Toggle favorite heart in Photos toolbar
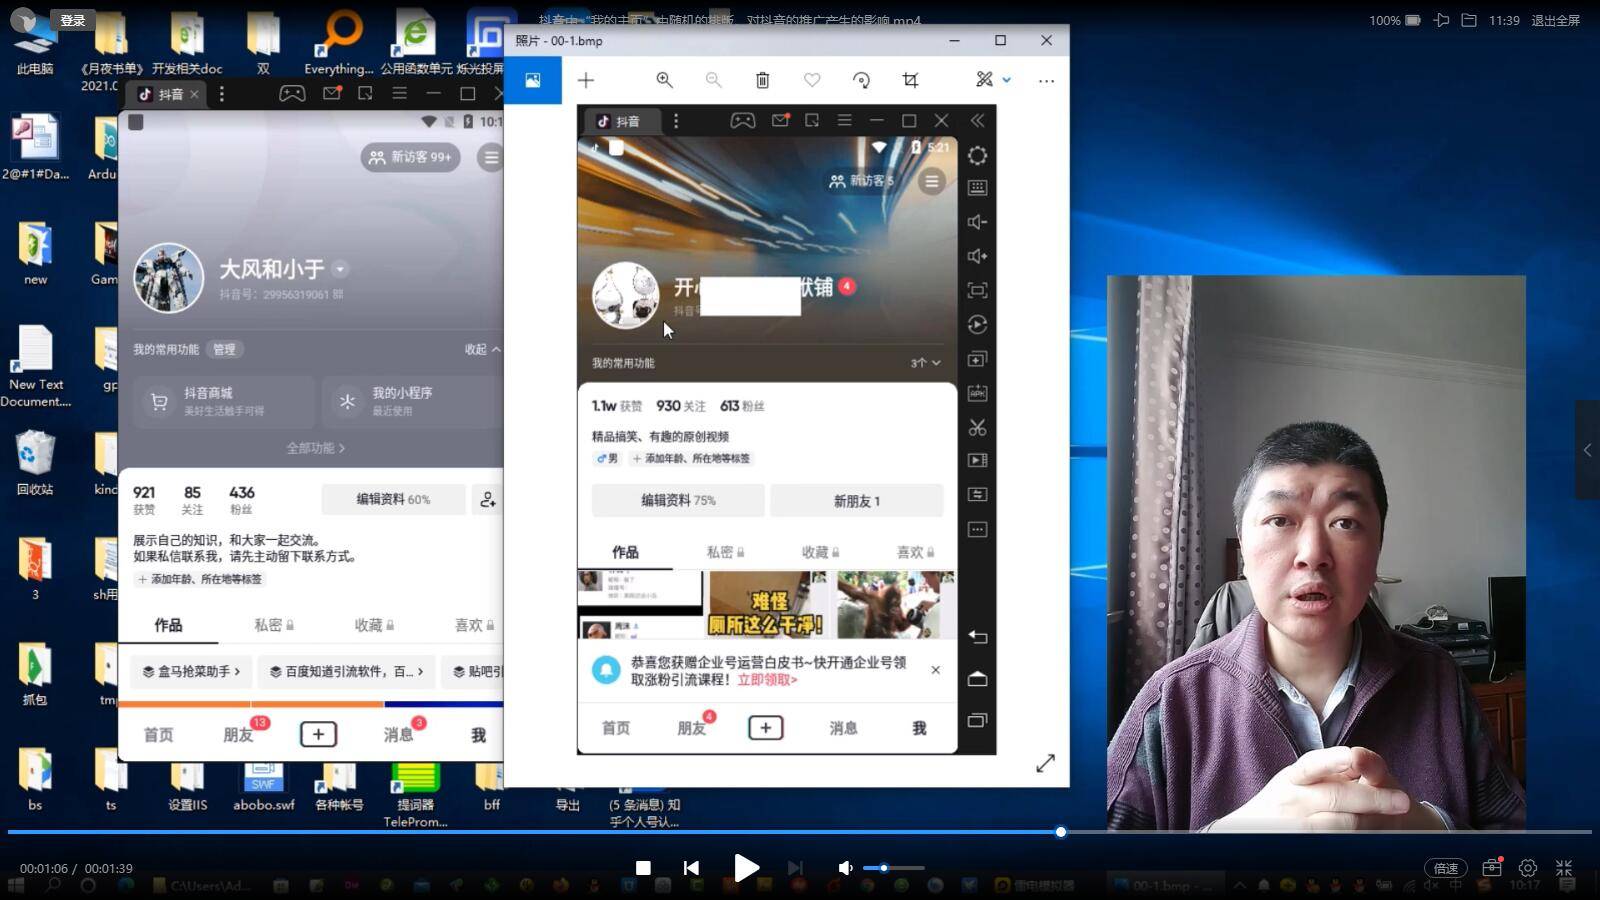 (x=812, y=80)
